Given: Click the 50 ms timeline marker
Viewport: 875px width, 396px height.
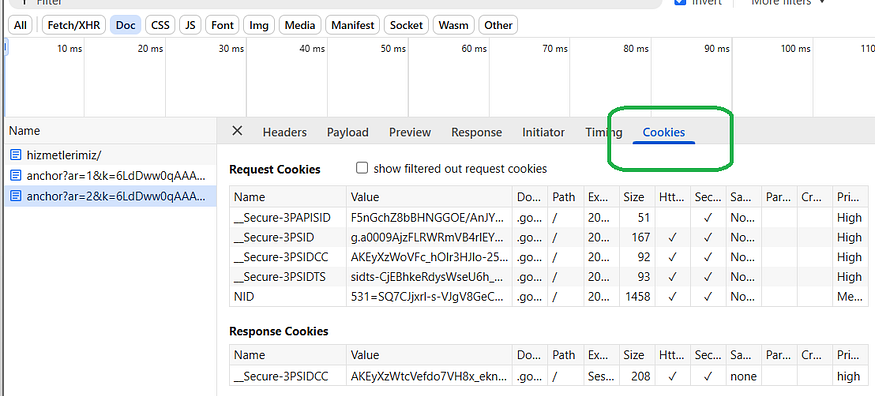Looking at the screenshot, I should click(x=393, y=49).
